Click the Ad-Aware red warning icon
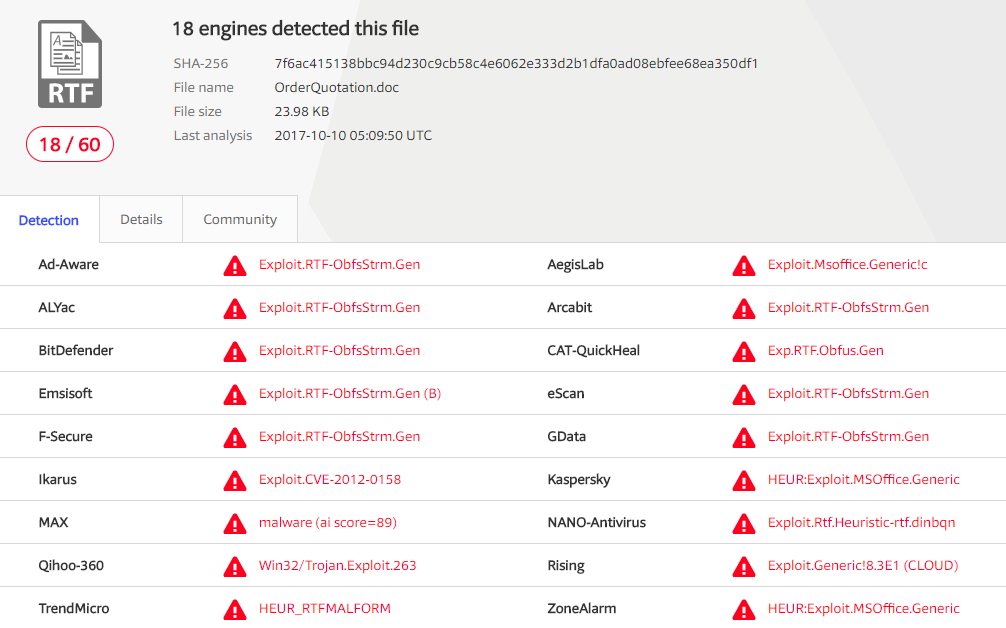Image resolution: width=1006 pixels, height=628 pixels. point(234,265)
